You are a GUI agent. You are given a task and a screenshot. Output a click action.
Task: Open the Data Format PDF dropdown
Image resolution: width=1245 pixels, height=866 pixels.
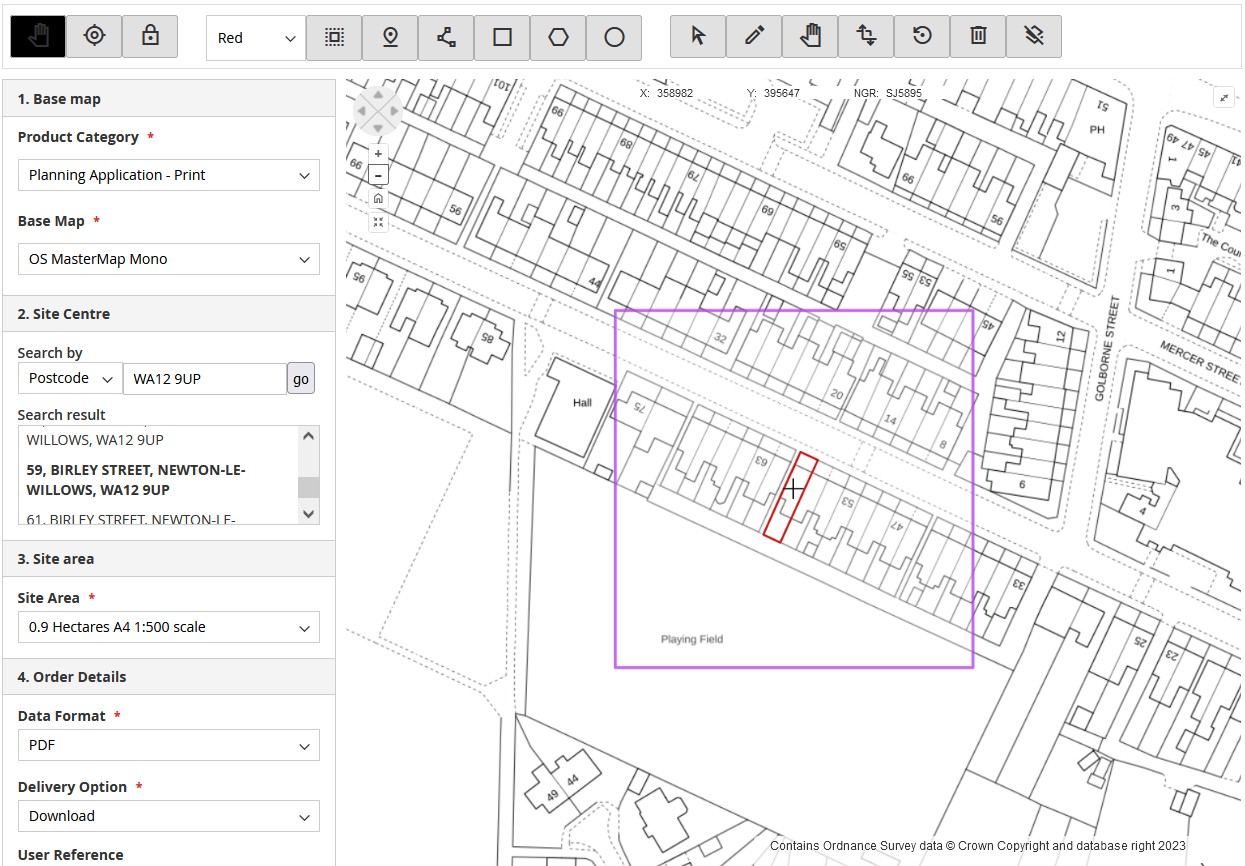click(169, 745)
